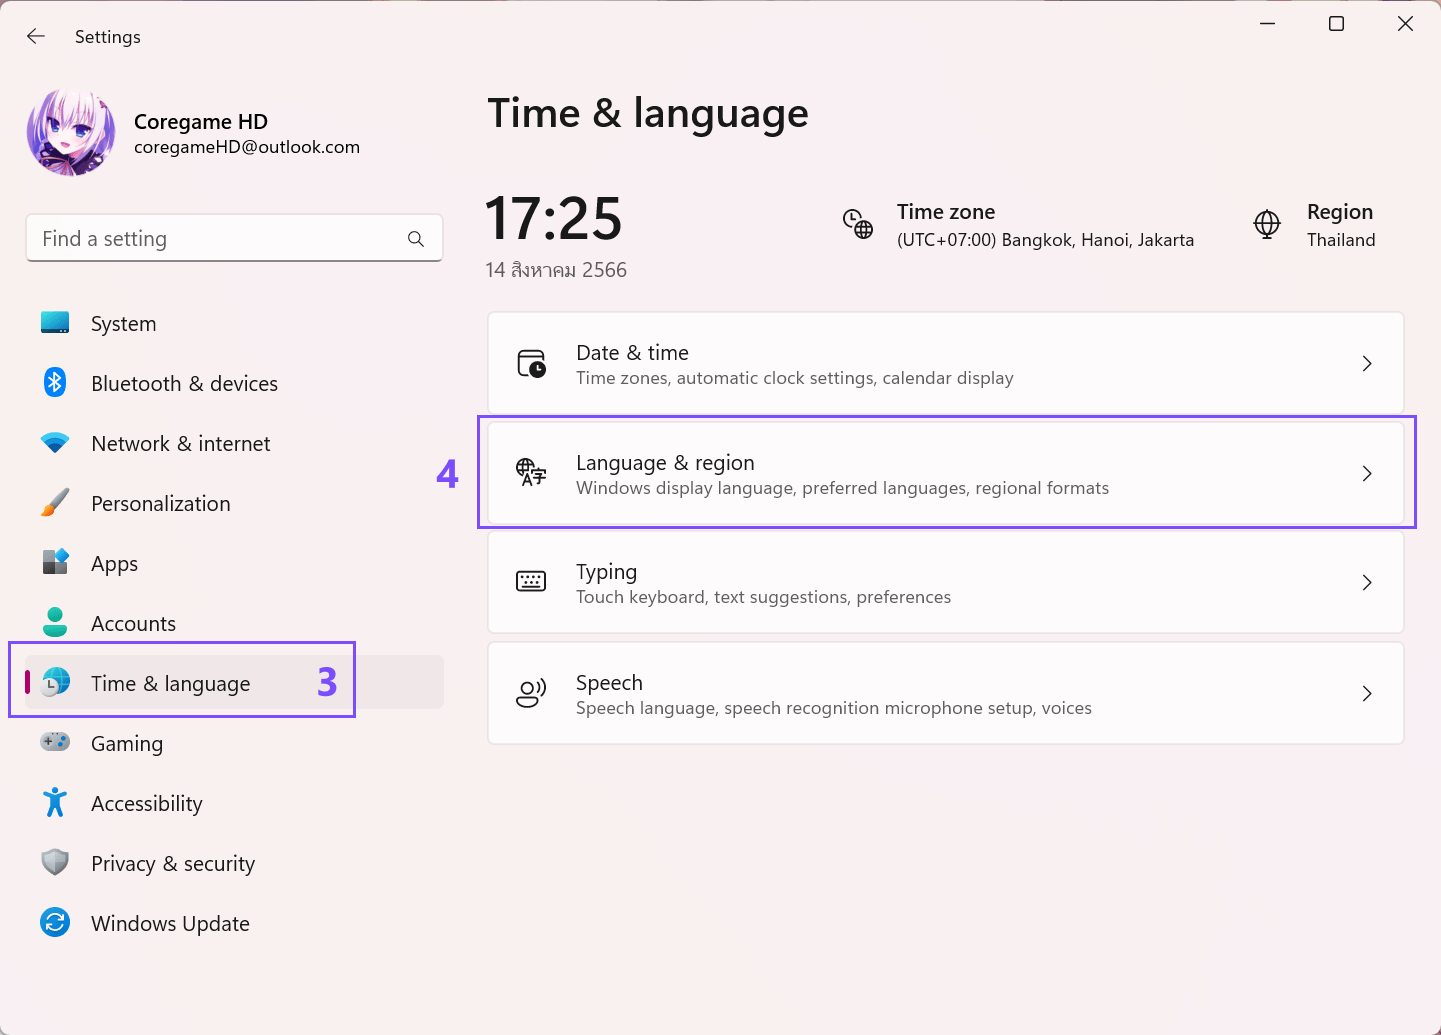Click the Accounts person icon

[x=55, y=622]
